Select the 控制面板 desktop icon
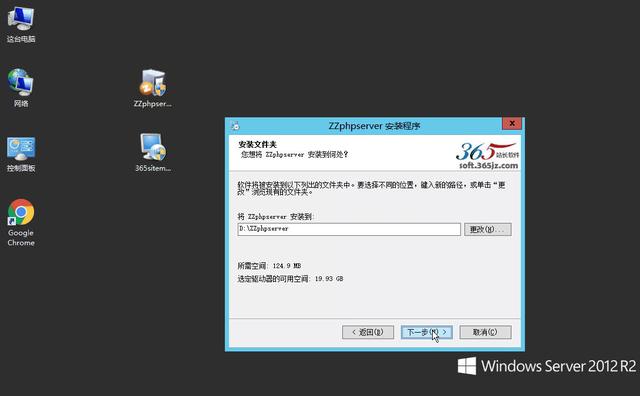640x396 pixels. pos(21,154)
